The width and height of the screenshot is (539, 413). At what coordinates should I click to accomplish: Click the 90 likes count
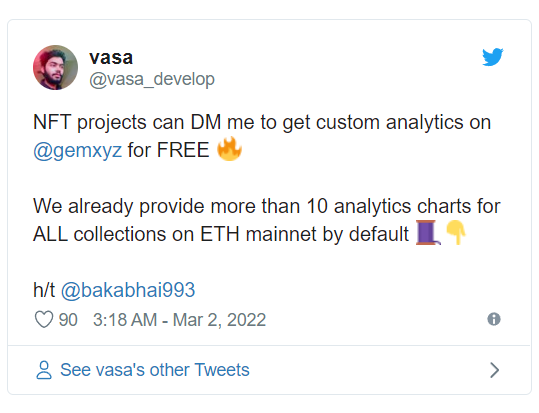[x=68, y=320]
